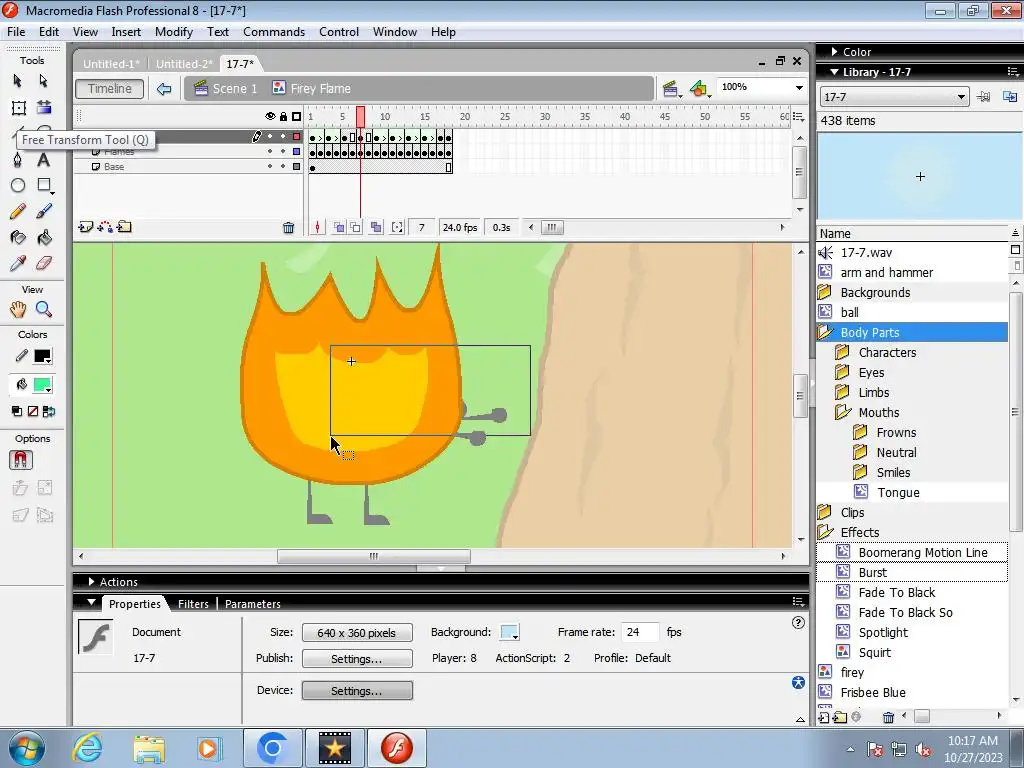The image size is (1024, 768).
Task: Open the Commands menu
Action: coord(274,32)
